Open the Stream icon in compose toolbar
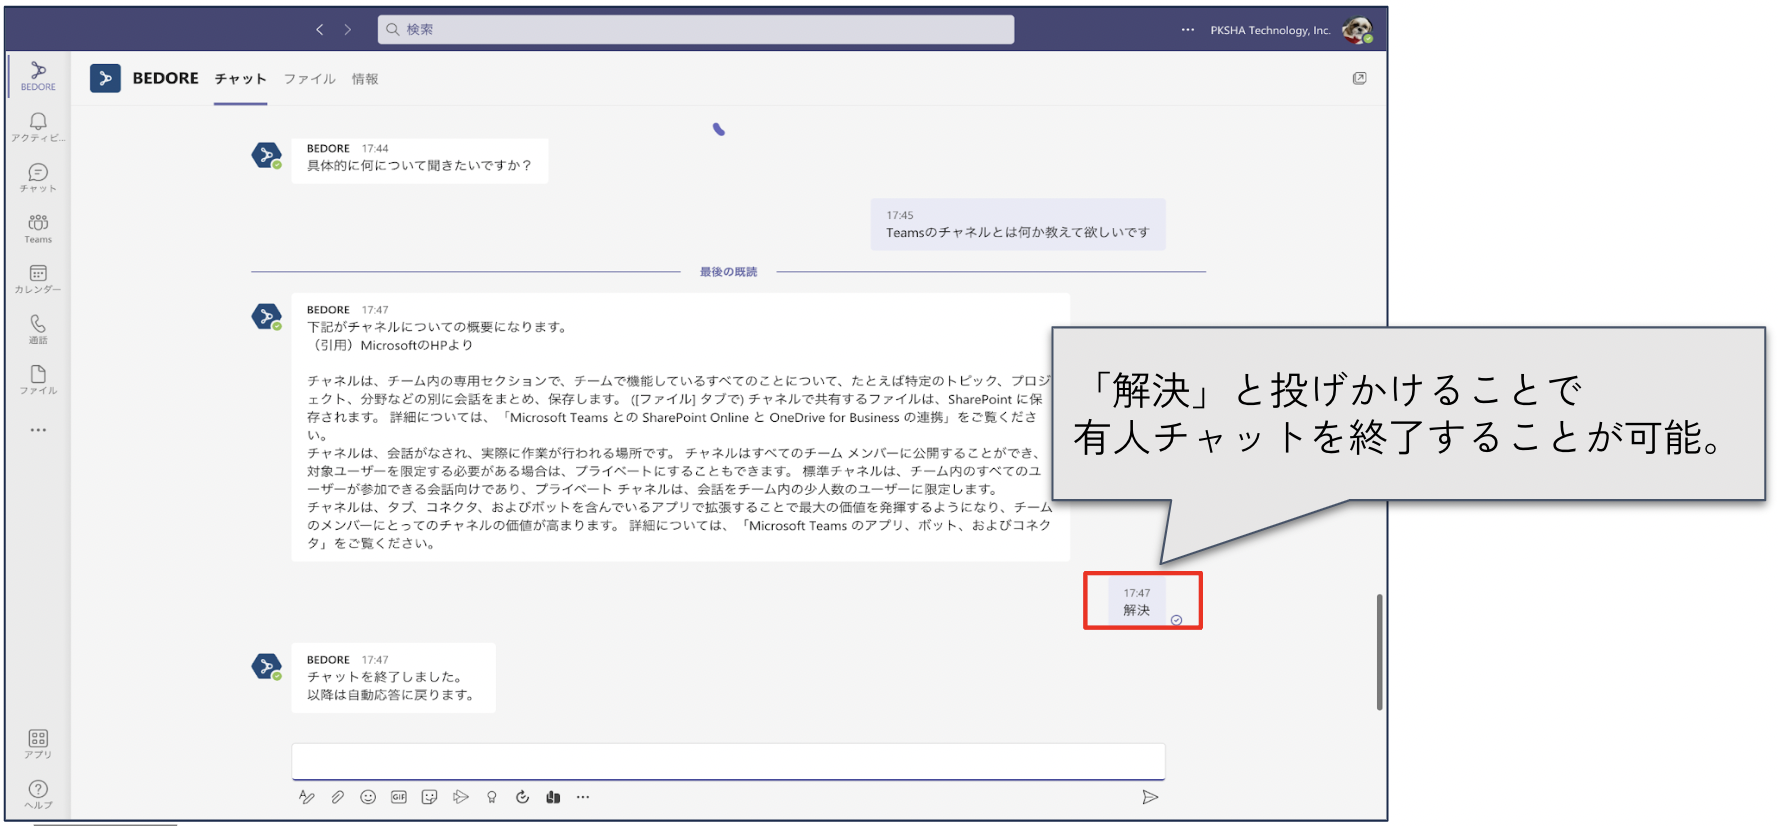The height and width of the screenshot is (826, 1778). [x=461, y=797]
